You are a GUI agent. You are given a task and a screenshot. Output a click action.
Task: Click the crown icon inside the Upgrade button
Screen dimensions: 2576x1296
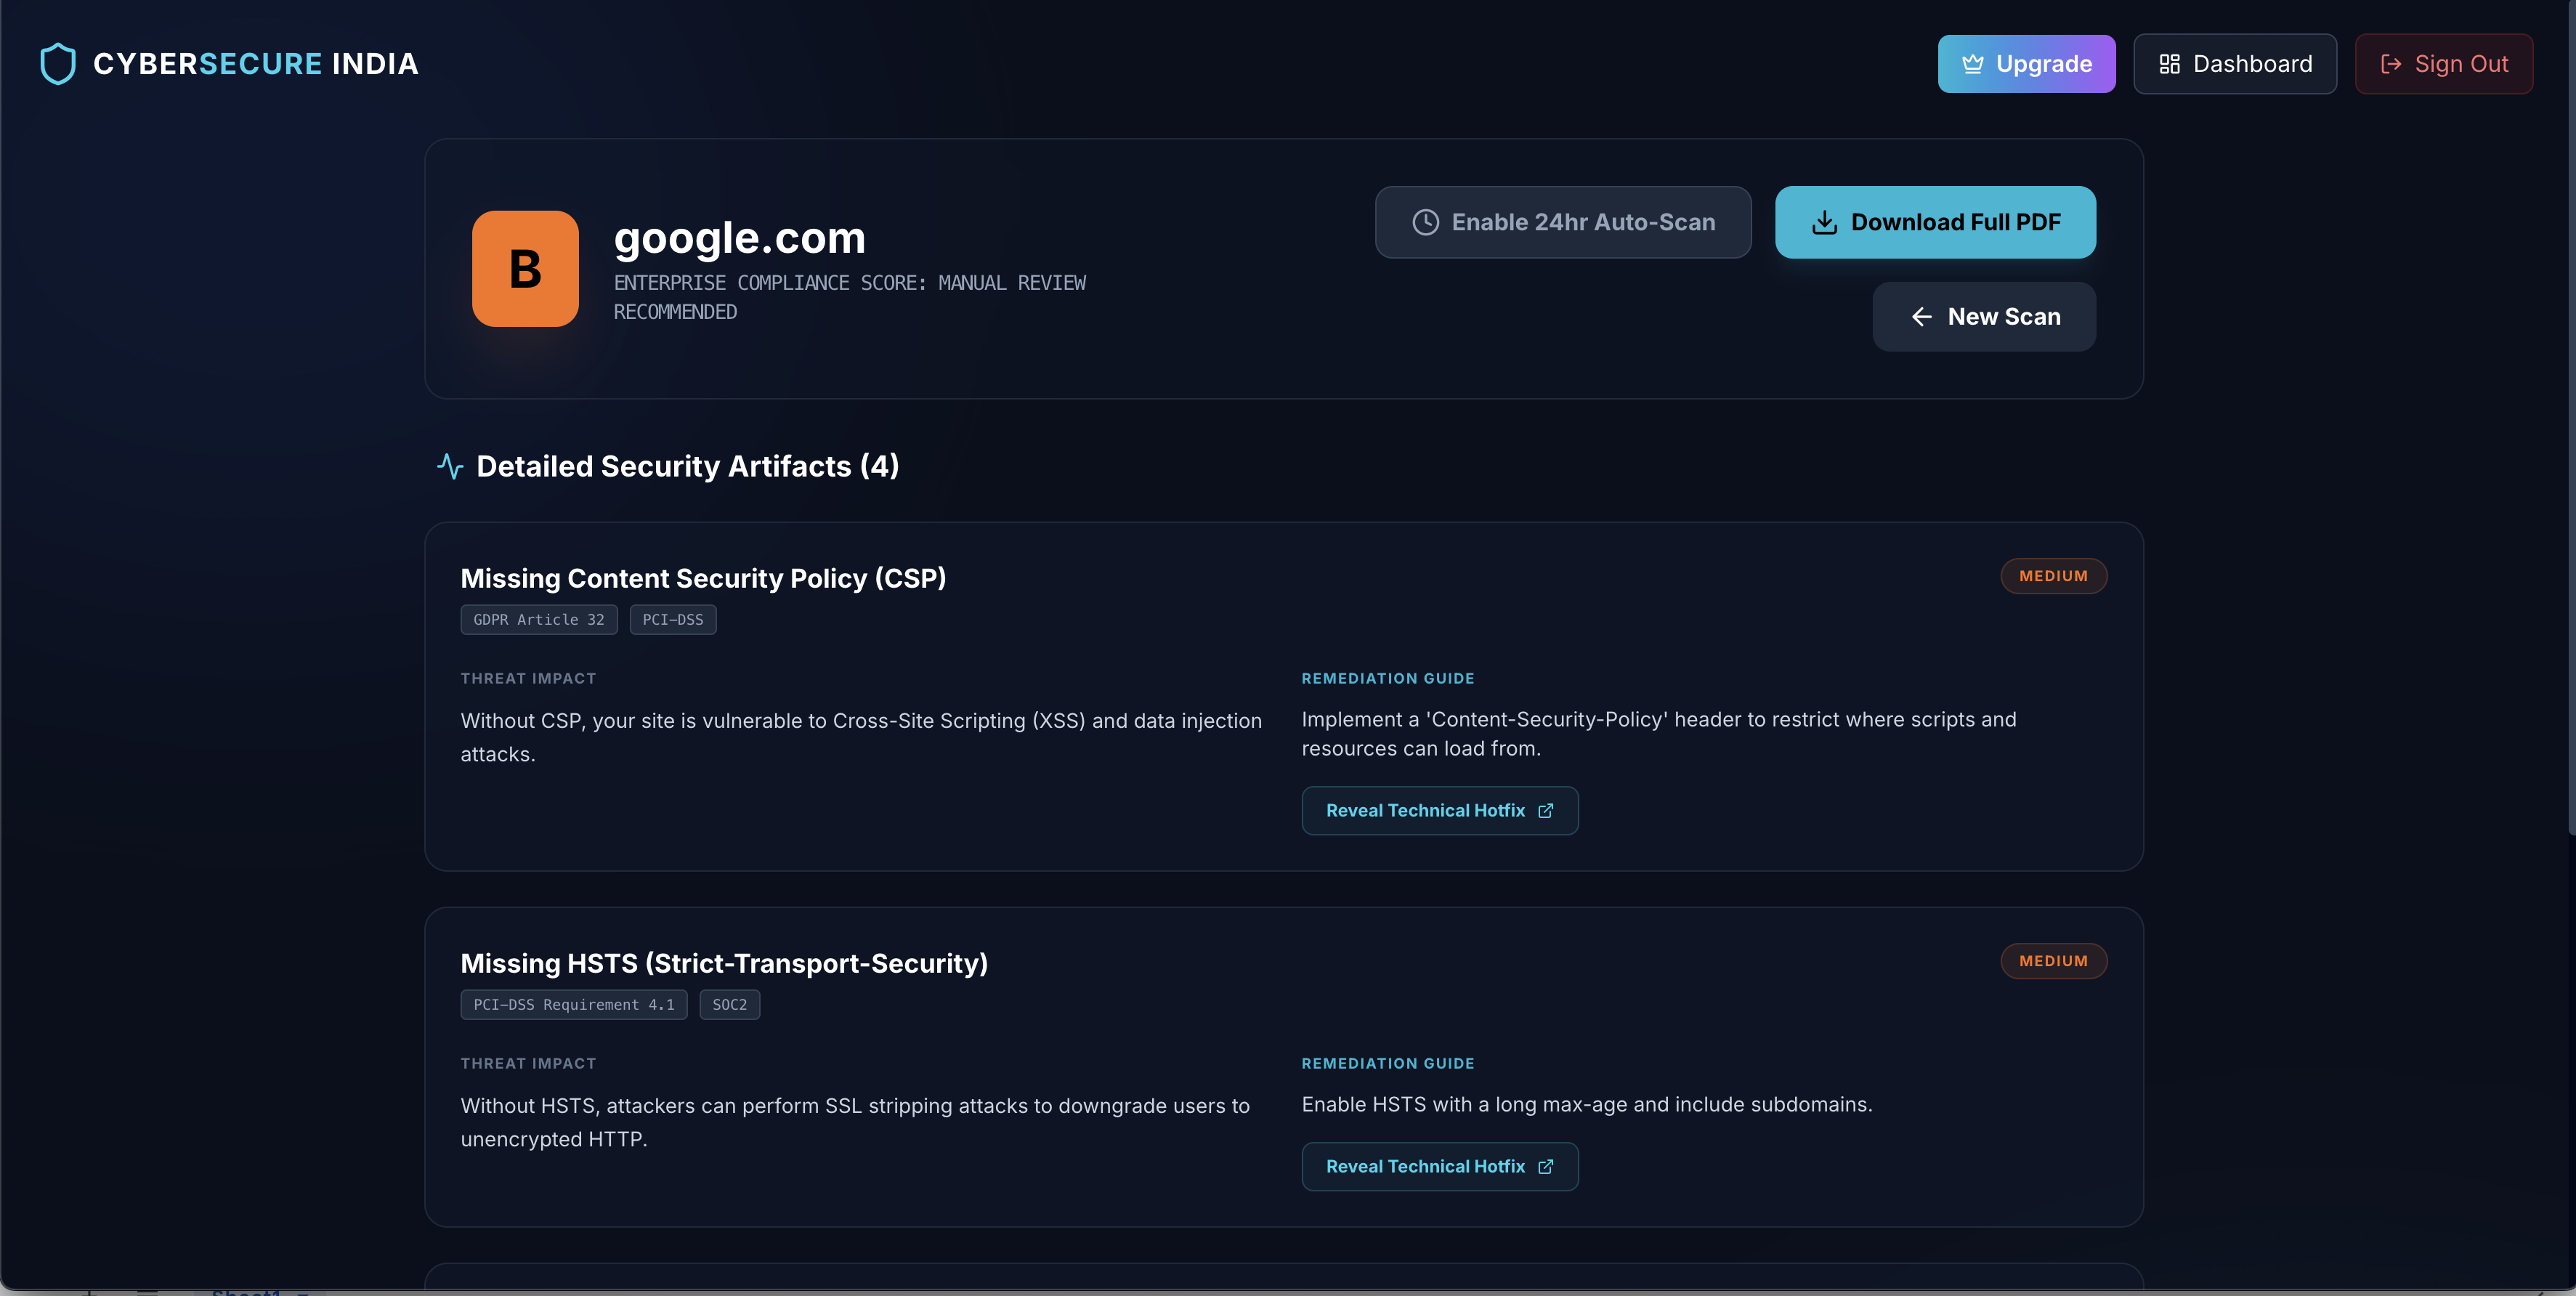point(1972,63)
